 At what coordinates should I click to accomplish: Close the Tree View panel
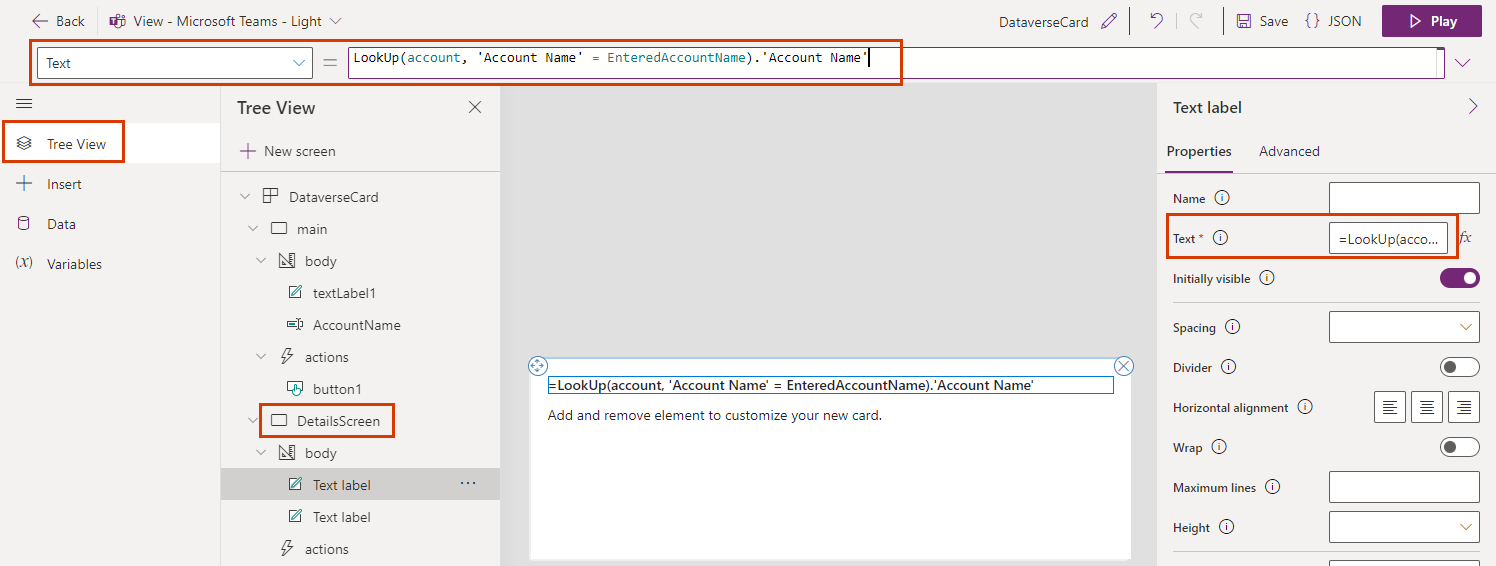(x=475, y=108)
